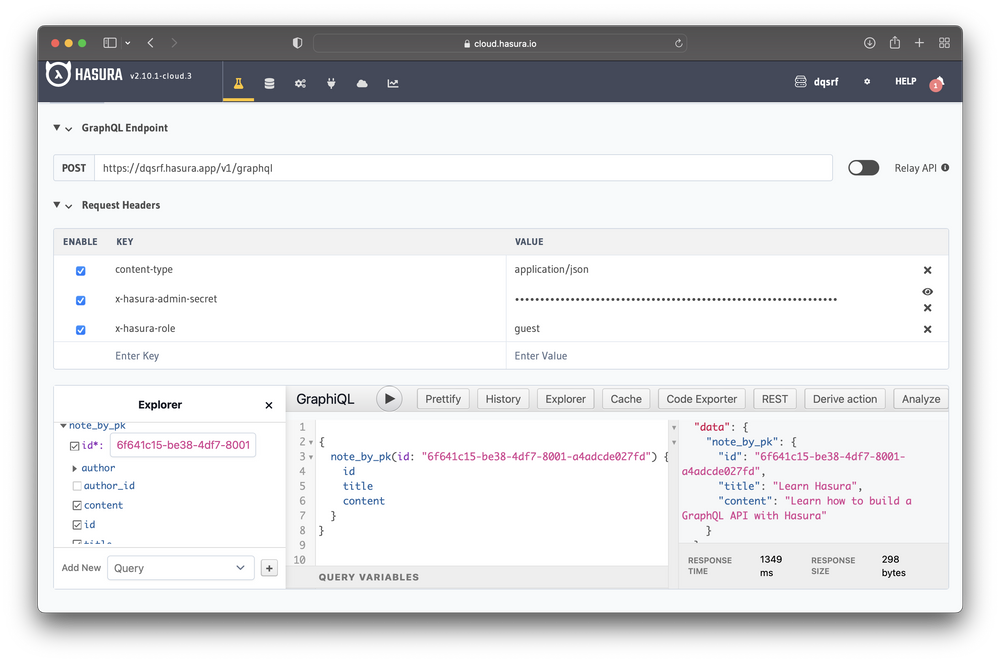The image size is (1000, 662).
Task: Reveal the x-hasura-admin-secret value with eye icon
Action: (x=927, y=291)
